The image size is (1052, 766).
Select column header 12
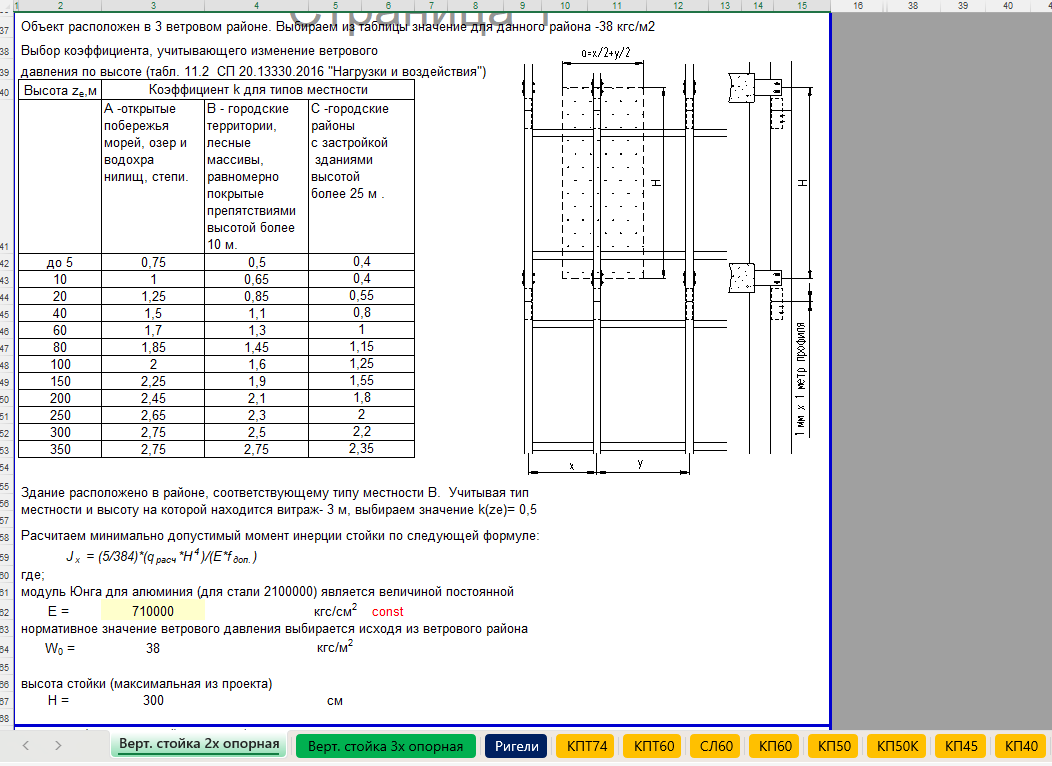pyautogui.click(x=678, y=5)
